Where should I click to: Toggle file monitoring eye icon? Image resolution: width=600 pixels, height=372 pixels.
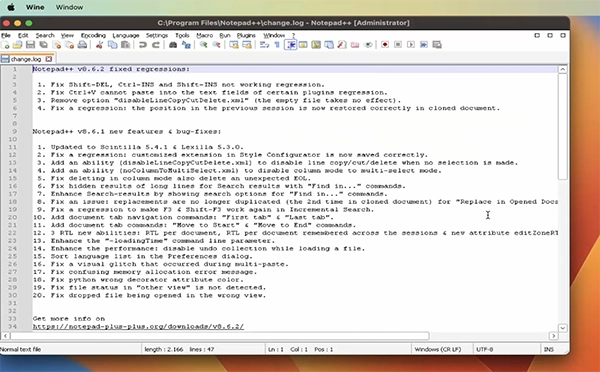click(368, 45)
